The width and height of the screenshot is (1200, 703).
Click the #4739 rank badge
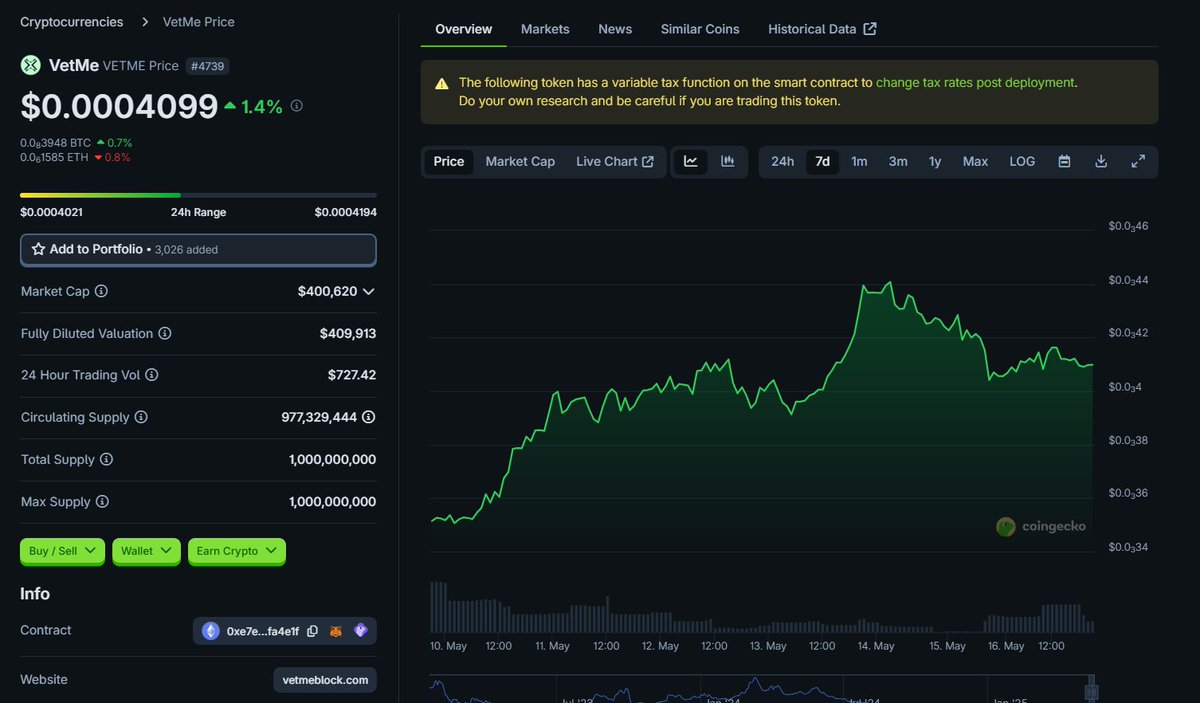(207, 65)
